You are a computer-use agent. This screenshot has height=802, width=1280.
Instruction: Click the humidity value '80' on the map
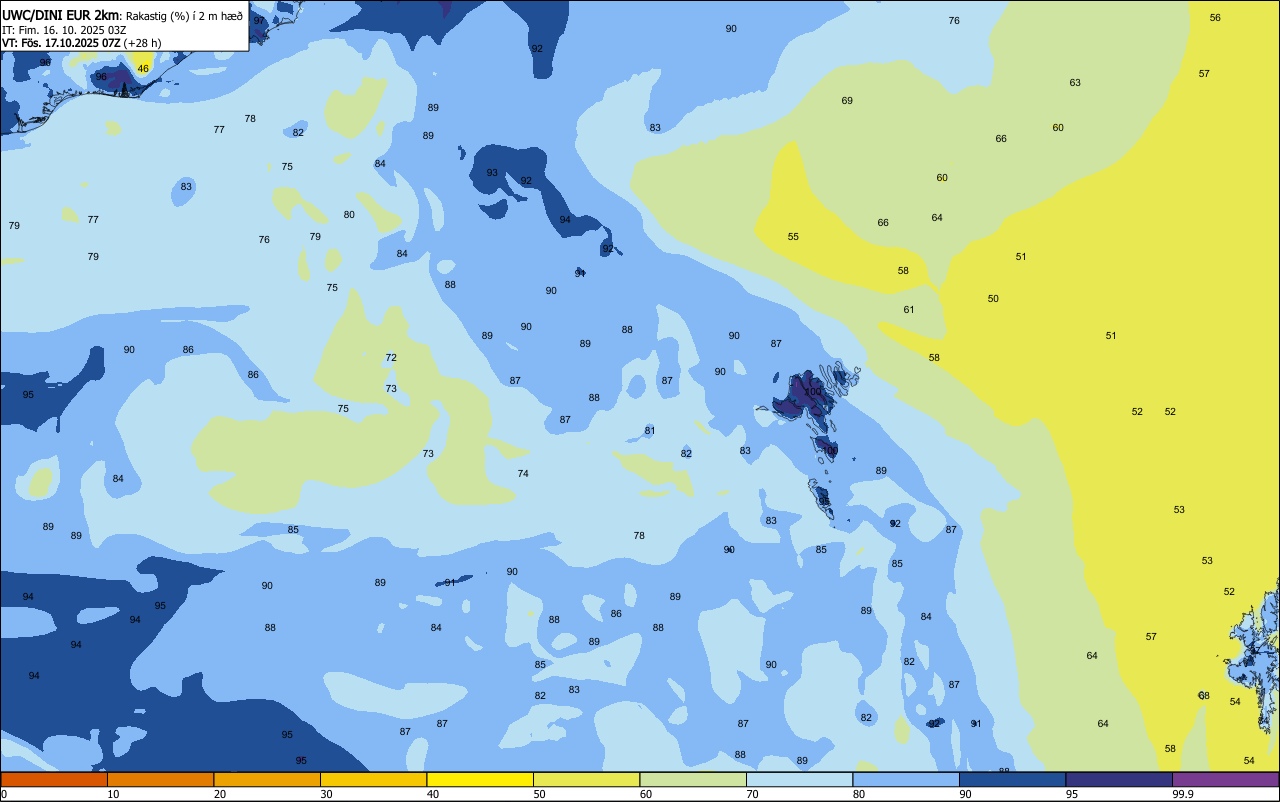(x=349, y=215)
